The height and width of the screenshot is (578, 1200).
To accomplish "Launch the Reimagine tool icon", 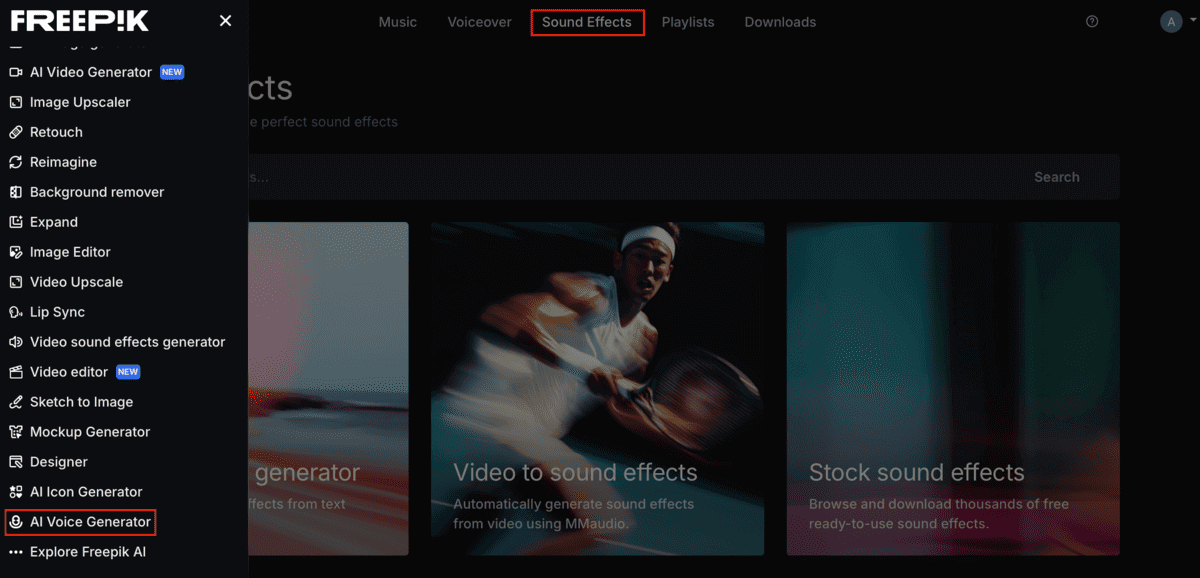I will tap(15, 162).
